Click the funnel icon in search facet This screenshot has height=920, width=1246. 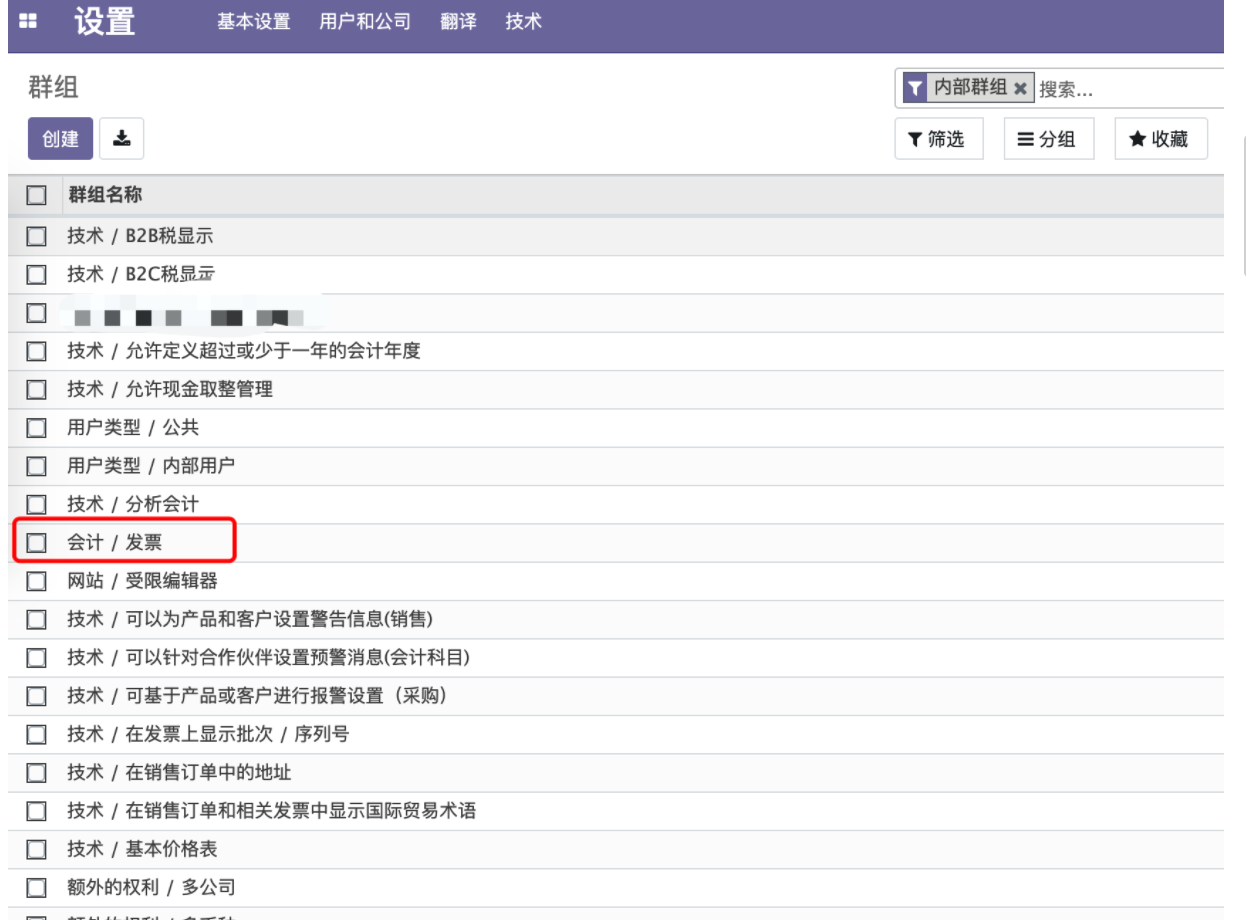(914, 88)
